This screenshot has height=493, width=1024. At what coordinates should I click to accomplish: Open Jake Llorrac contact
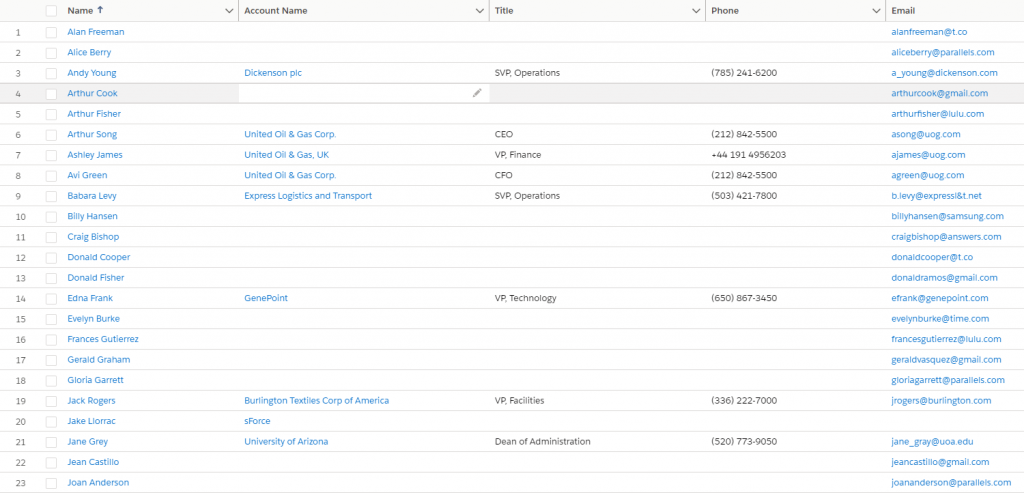point(91,421)
